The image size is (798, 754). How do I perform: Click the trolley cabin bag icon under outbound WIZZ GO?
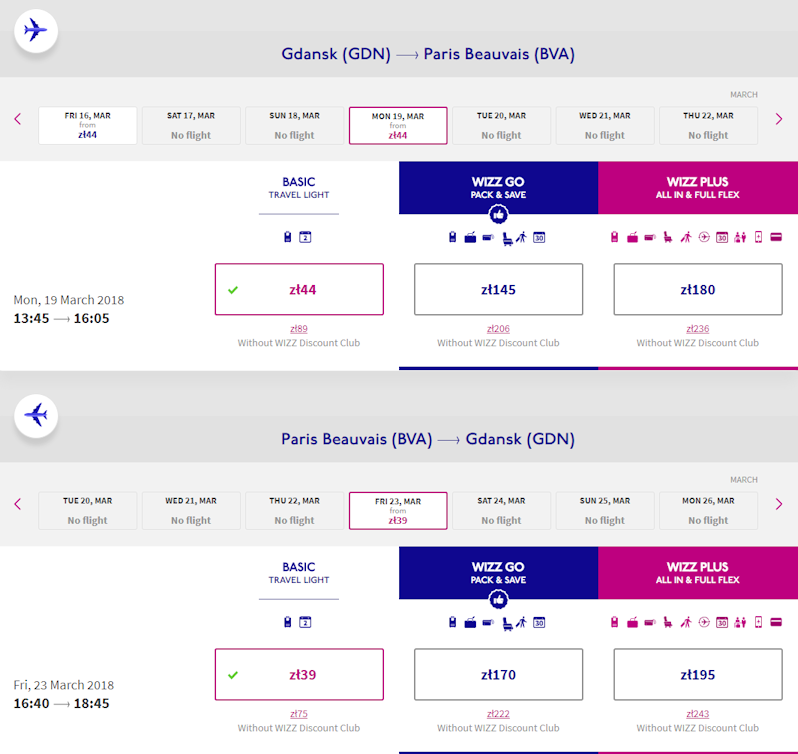pos(488,237)
